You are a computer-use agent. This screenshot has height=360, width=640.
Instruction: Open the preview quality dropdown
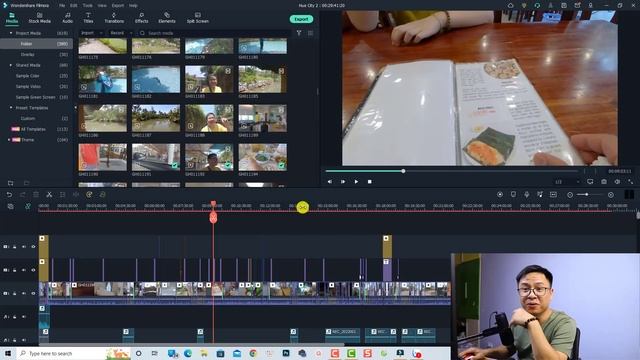click(x=567, y=182)
